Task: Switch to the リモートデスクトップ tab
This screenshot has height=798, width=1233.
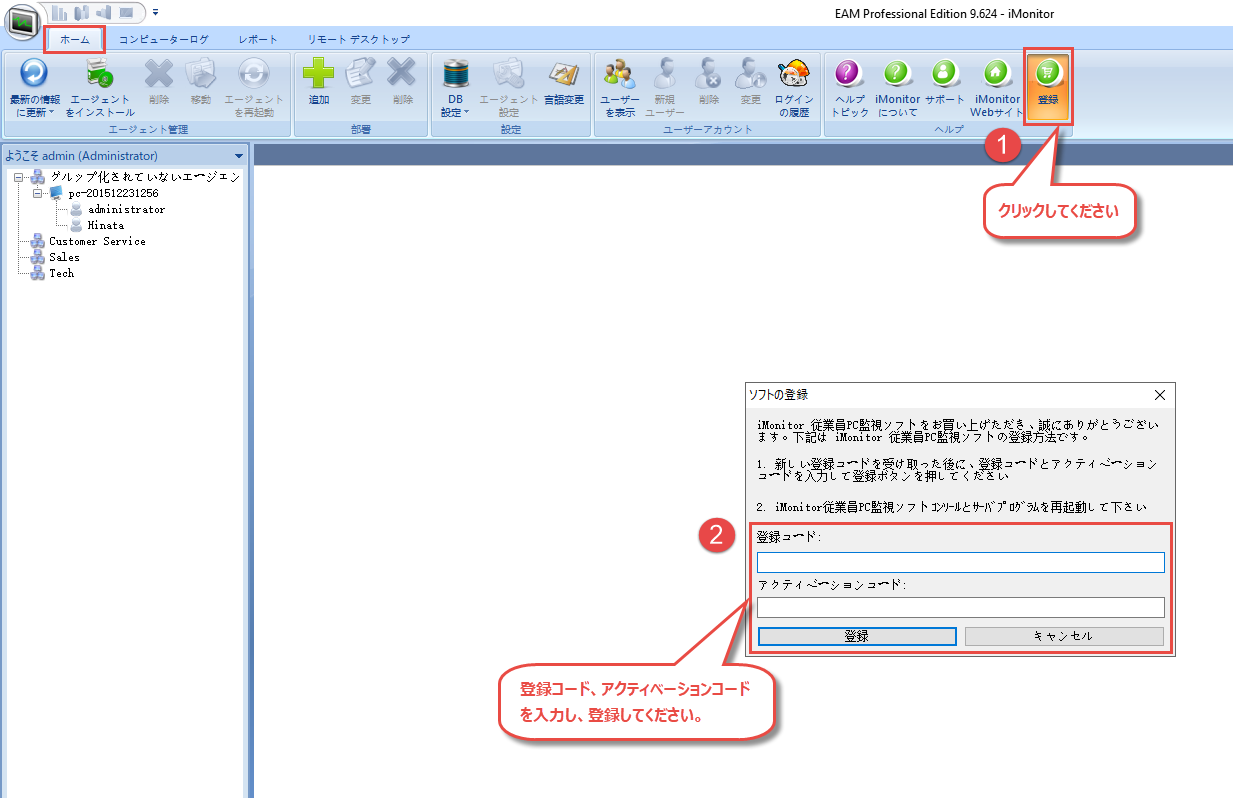Action: tap(358, 39)
